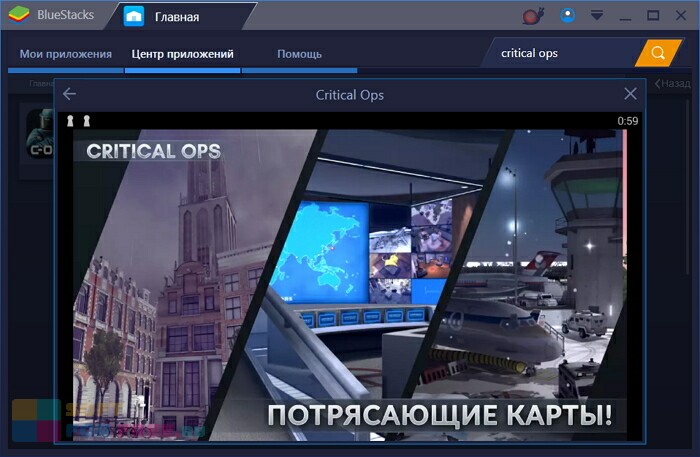Screen dimensions: 700x457
Task: Click the 0:59 video timer
Action: pyautogui.click(x=627, y=121)
